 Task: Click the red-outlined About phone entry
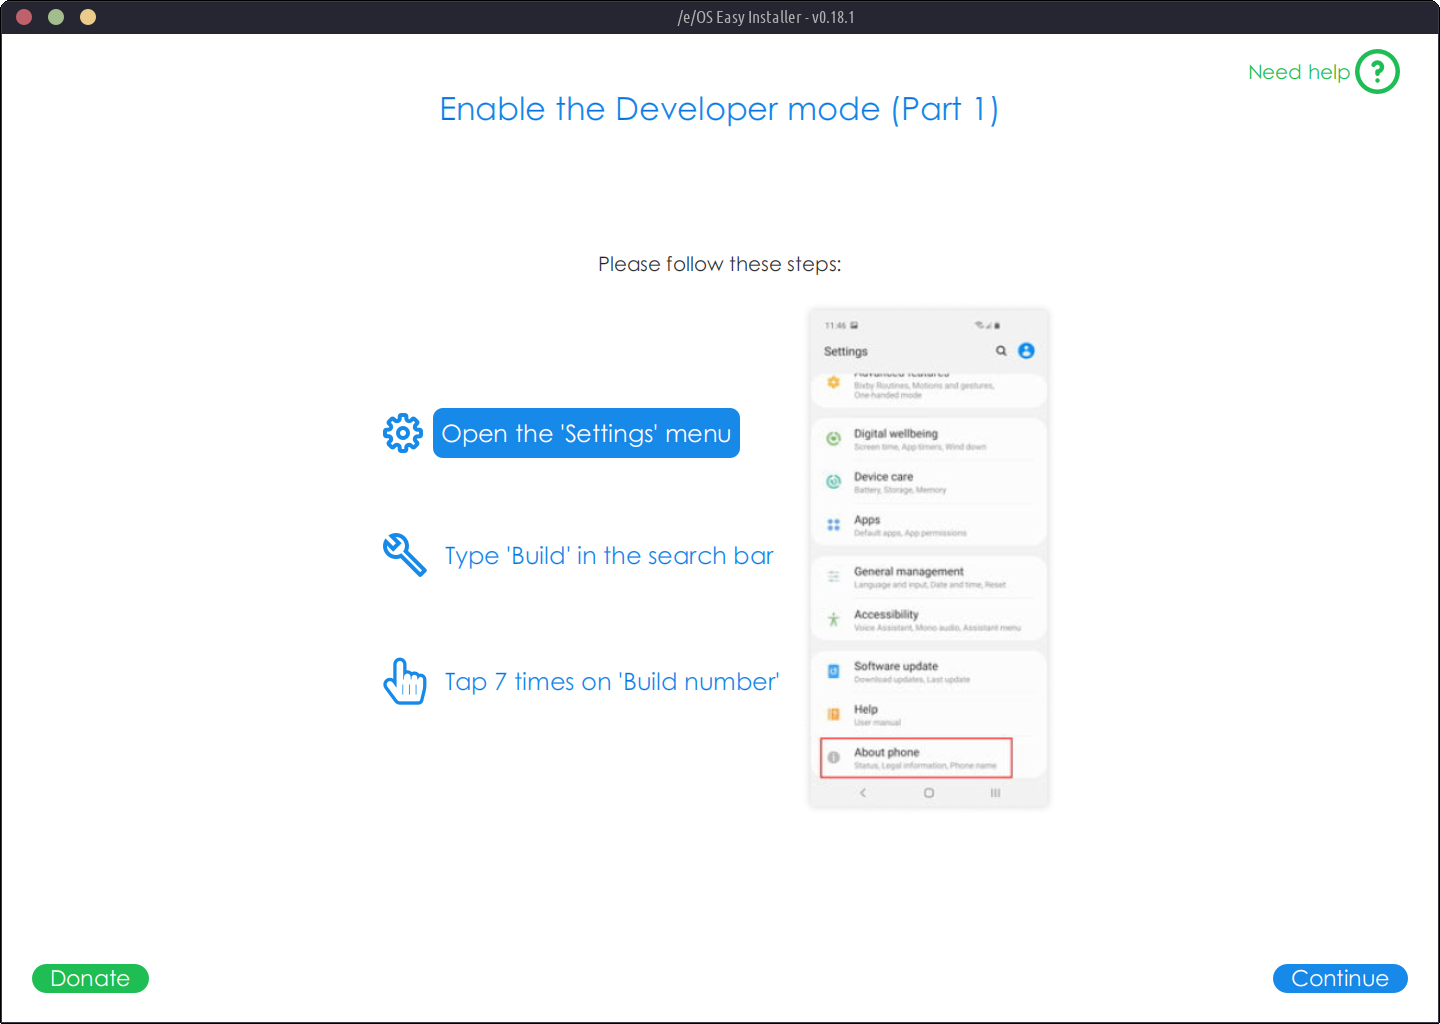(916, 757)
